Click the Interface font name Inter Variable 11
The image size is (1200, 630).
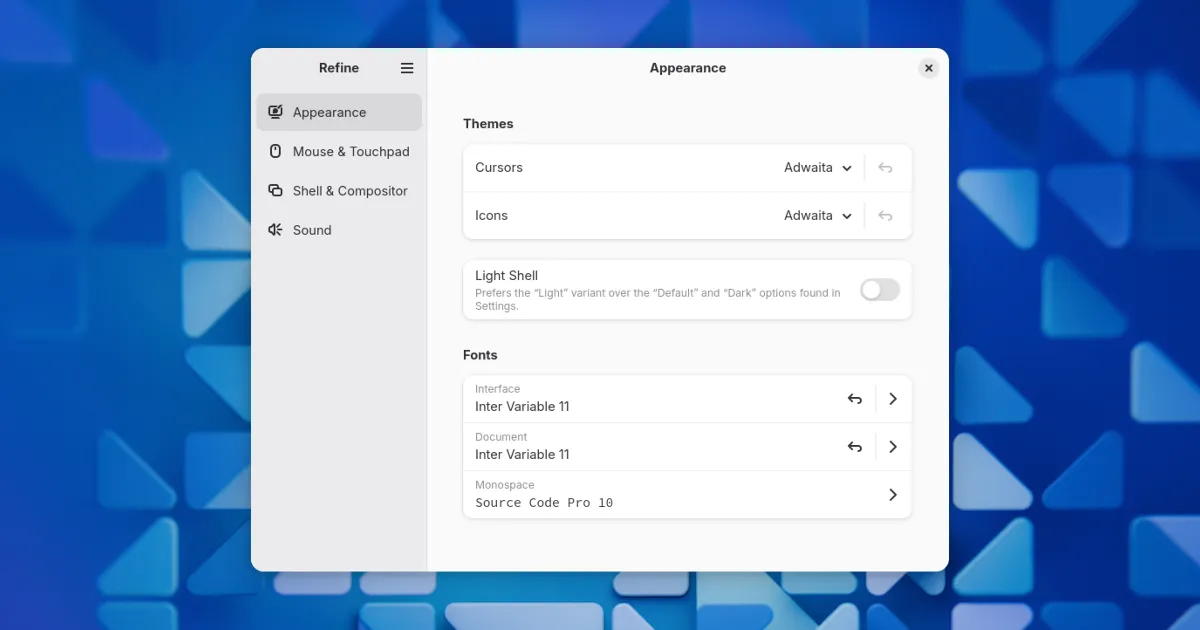pyautogui.click(x=522, y=407)
